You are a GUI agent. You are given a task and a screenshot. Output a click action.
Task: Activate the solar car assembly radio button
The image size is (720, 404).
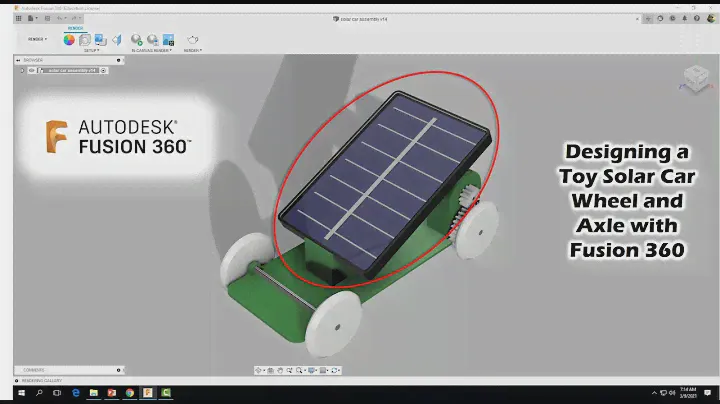click(103, 70)
